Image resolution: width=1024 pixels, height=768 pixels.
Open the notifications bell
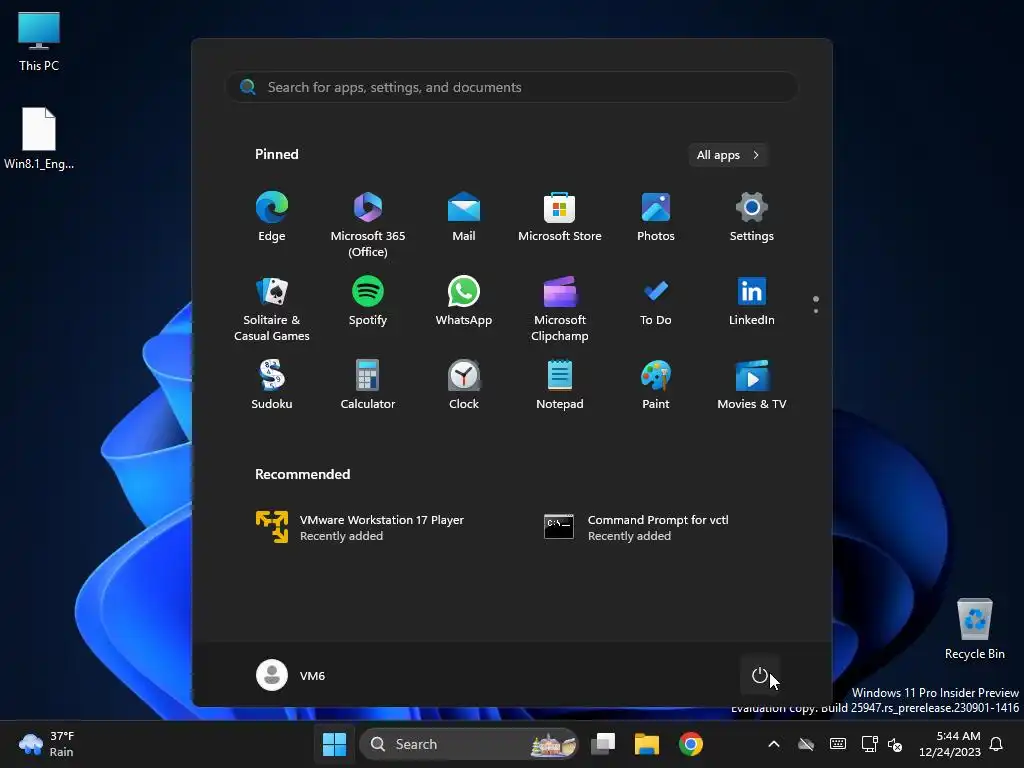pyautogui.click(x=997, y=744)
